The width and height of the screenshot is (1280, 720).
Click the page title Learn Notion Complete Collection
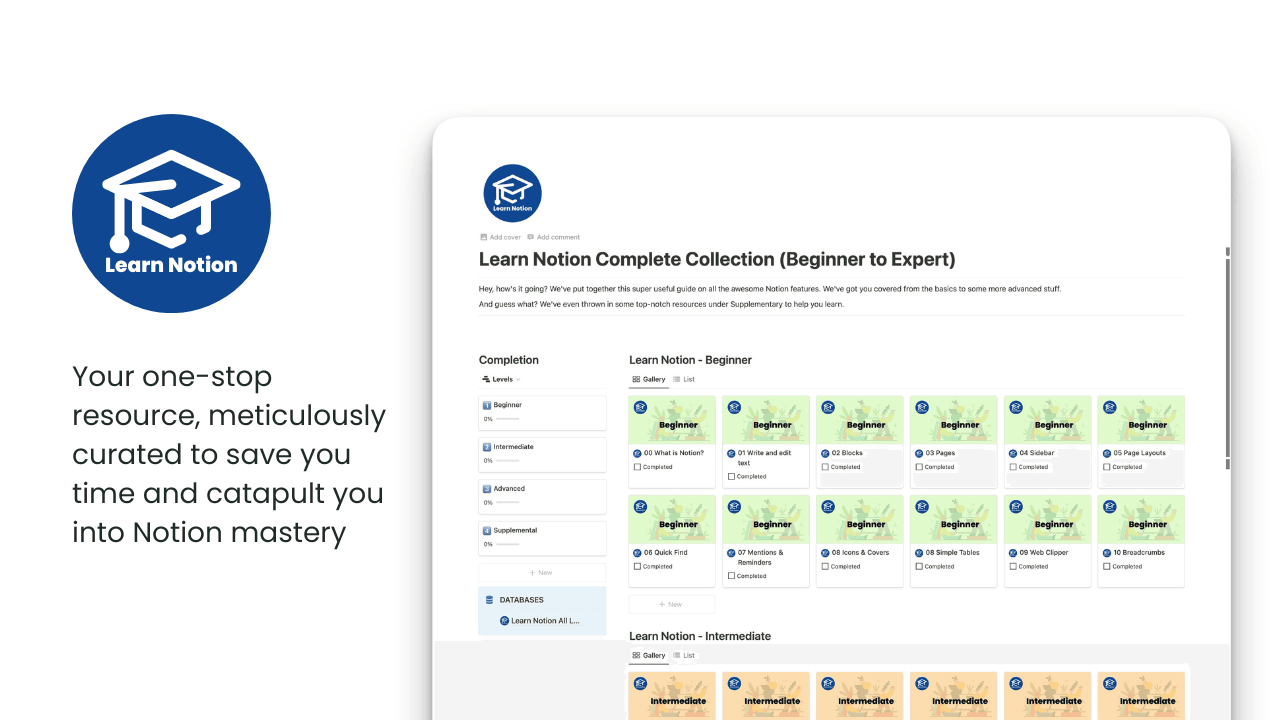[717, 260]
